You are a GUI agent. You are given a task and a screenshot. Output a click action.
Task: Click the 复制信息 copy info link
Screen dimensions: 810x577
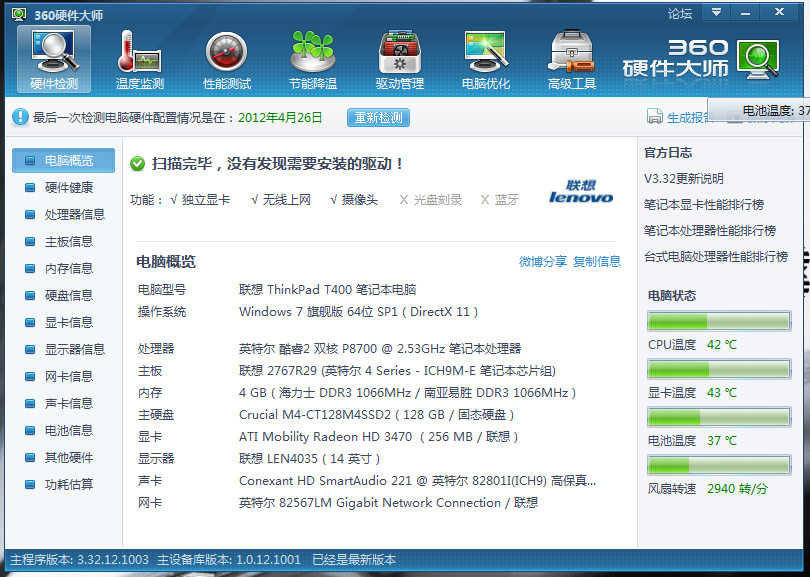tap(597, 262)
